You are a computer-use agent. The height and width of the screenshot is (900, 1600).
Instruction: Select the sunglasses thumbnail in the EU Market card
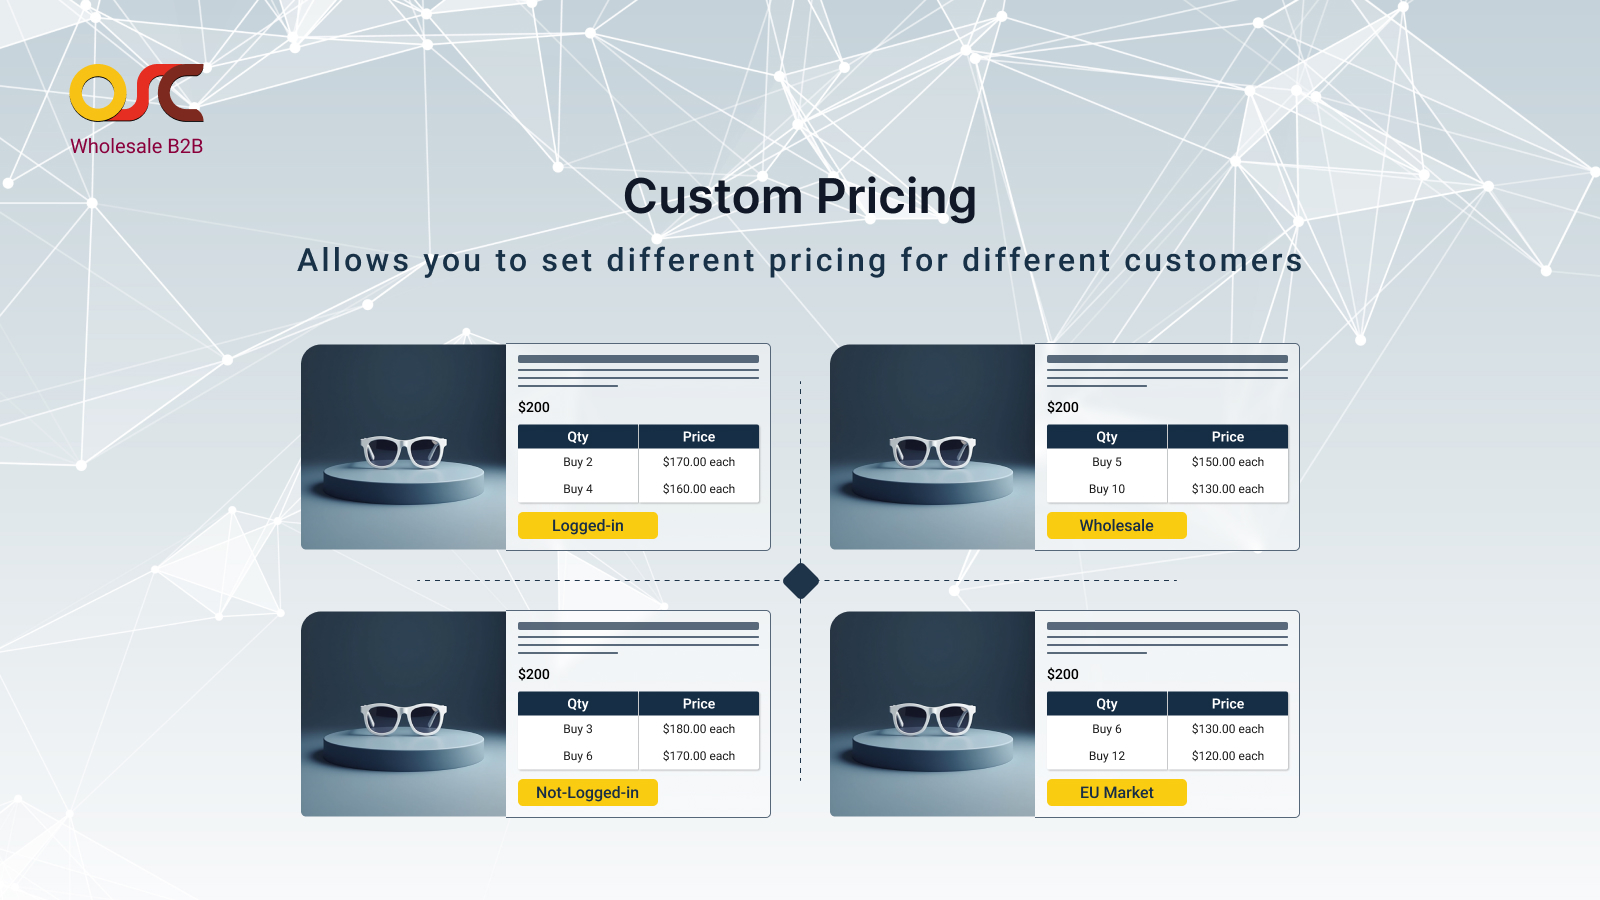pos(932,715)
